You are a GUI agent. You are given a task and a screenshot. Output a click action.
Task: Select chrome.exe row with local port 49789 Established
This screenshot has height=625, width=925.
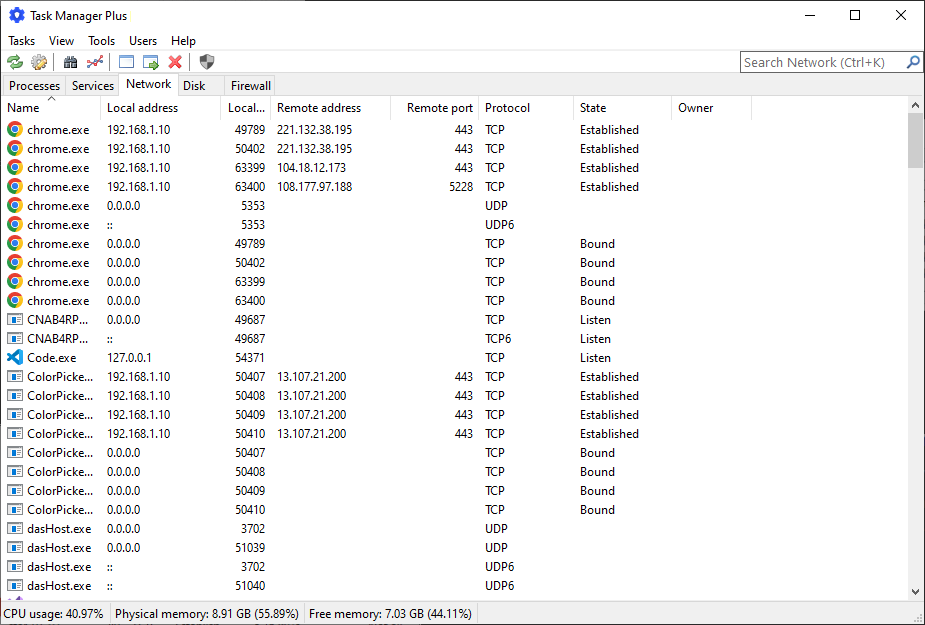[x=378, y=129]
